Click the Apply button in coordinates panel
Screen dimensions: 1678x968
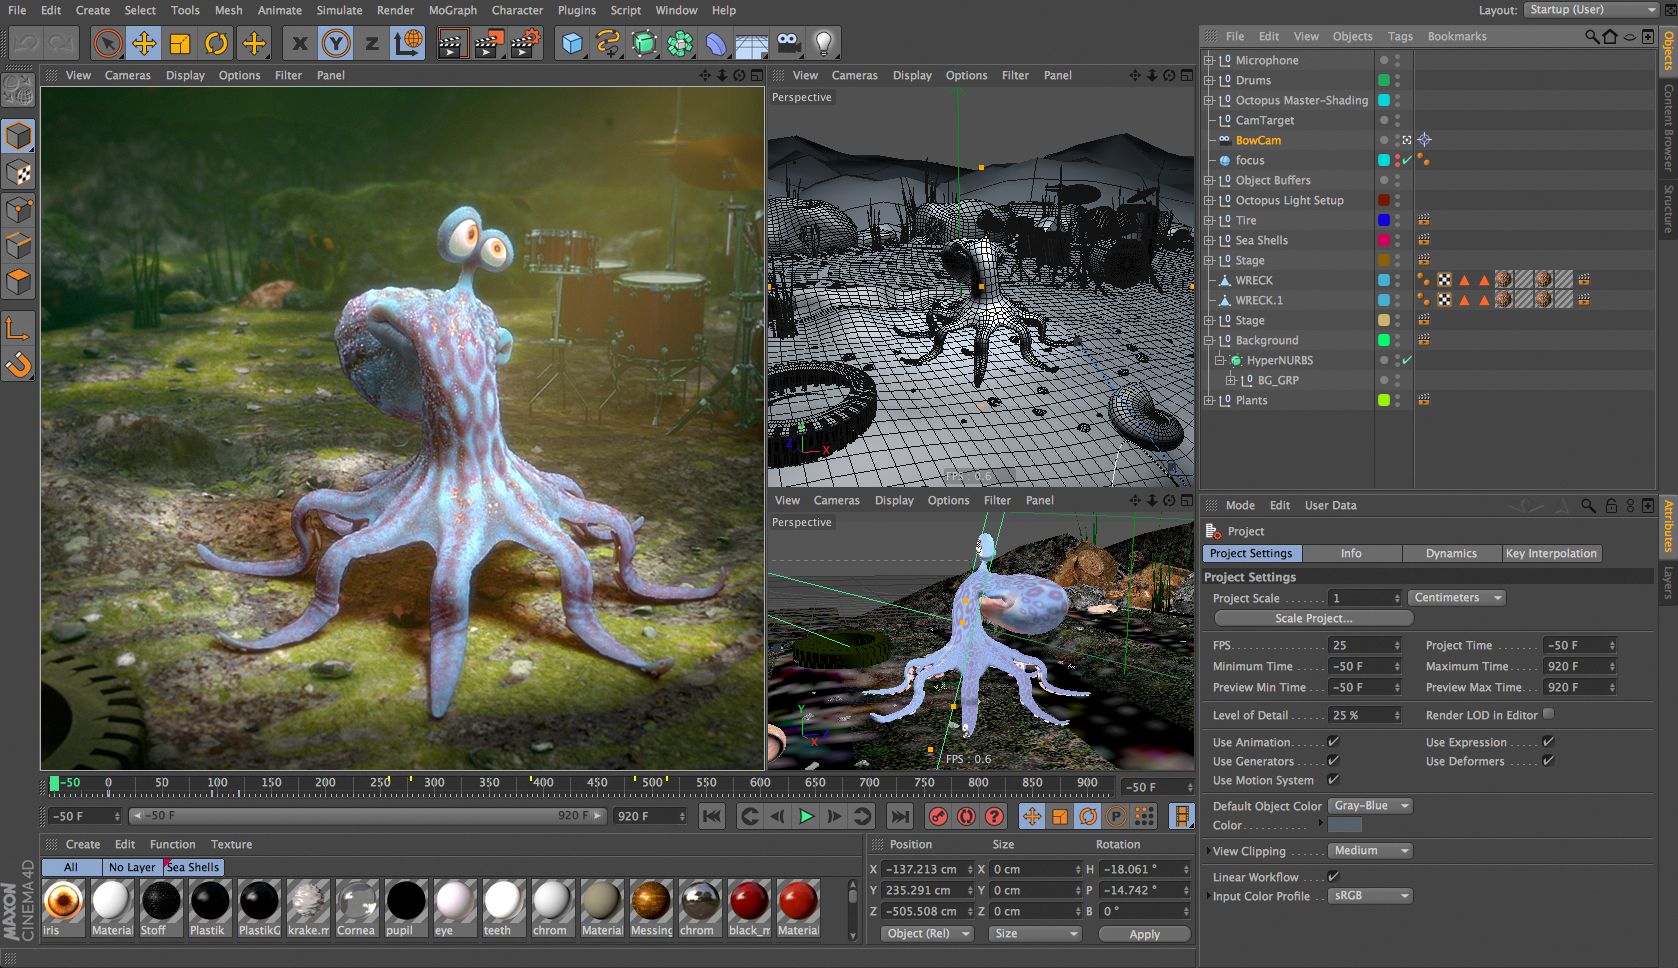coord(1144,934)
